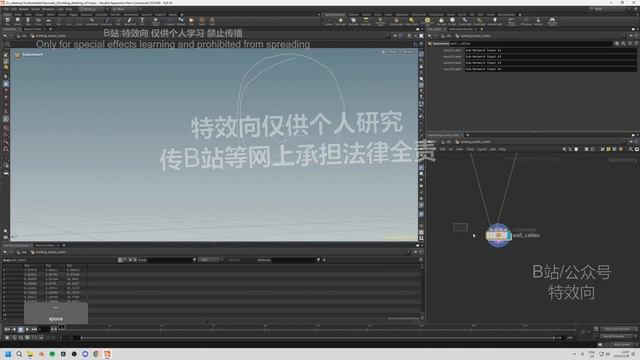Open the Attributes filter dropdown arrow
Viewport: 640px width, 360px height.
318,260
